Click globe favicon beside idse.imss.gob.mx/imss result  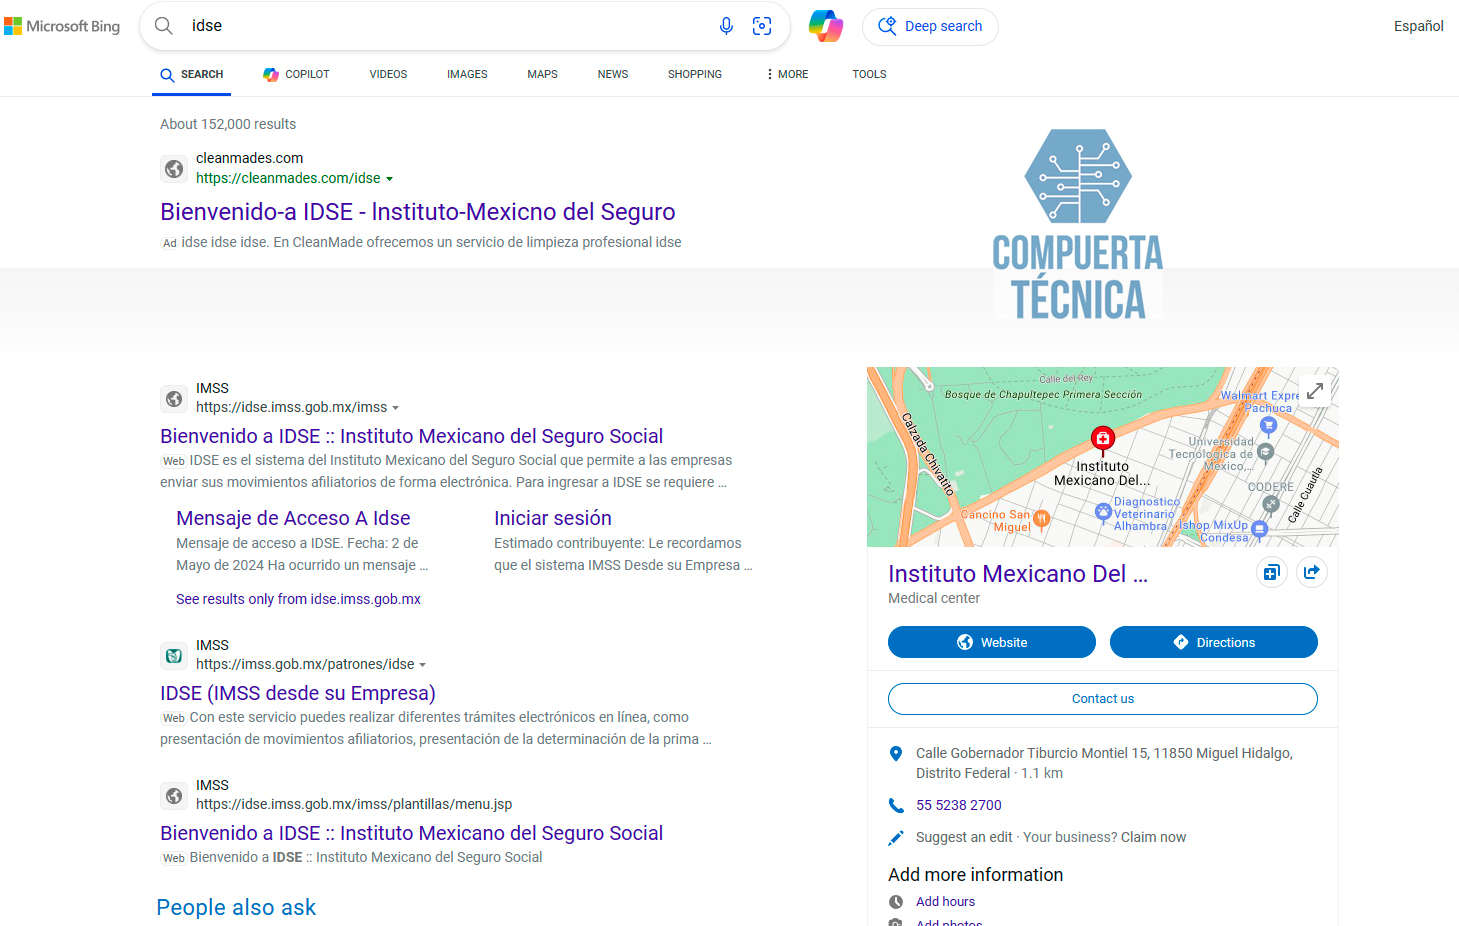click(x=174, y=399)
